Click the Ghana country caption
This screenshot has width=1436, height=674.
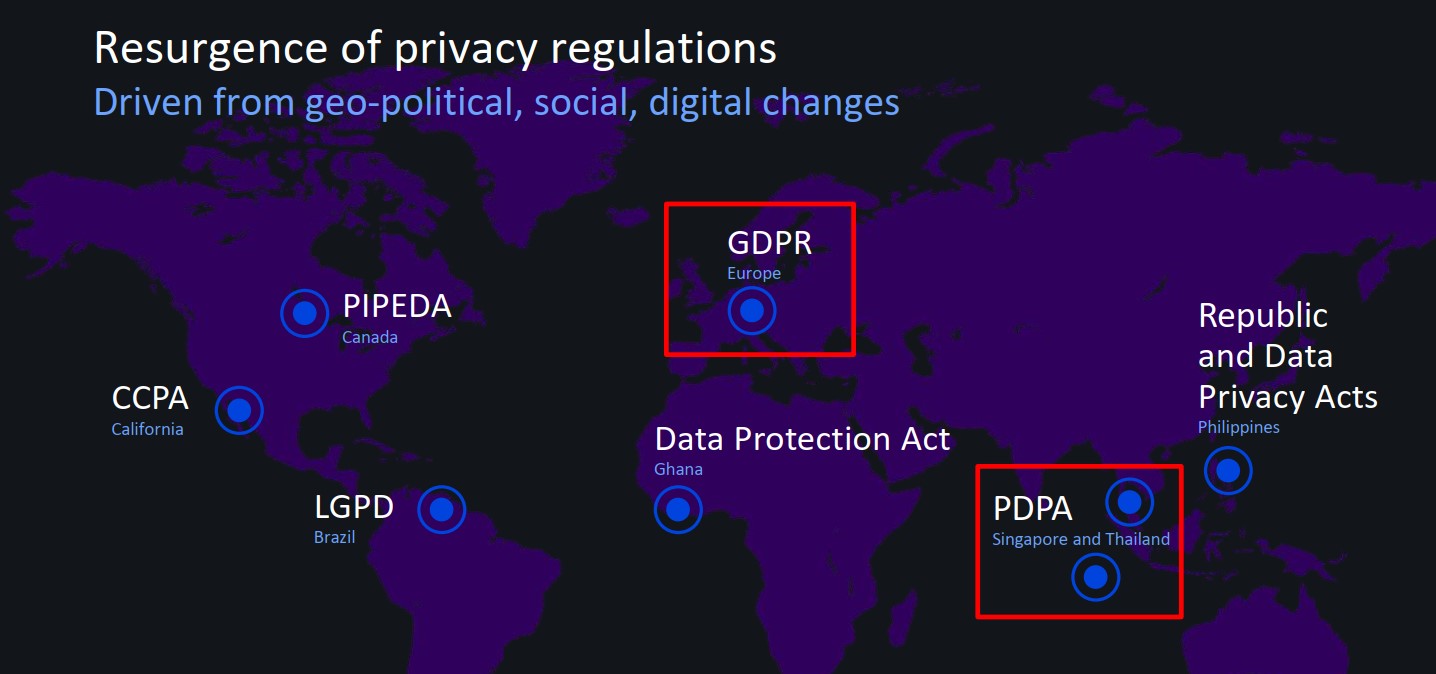[x=678, y=469]
